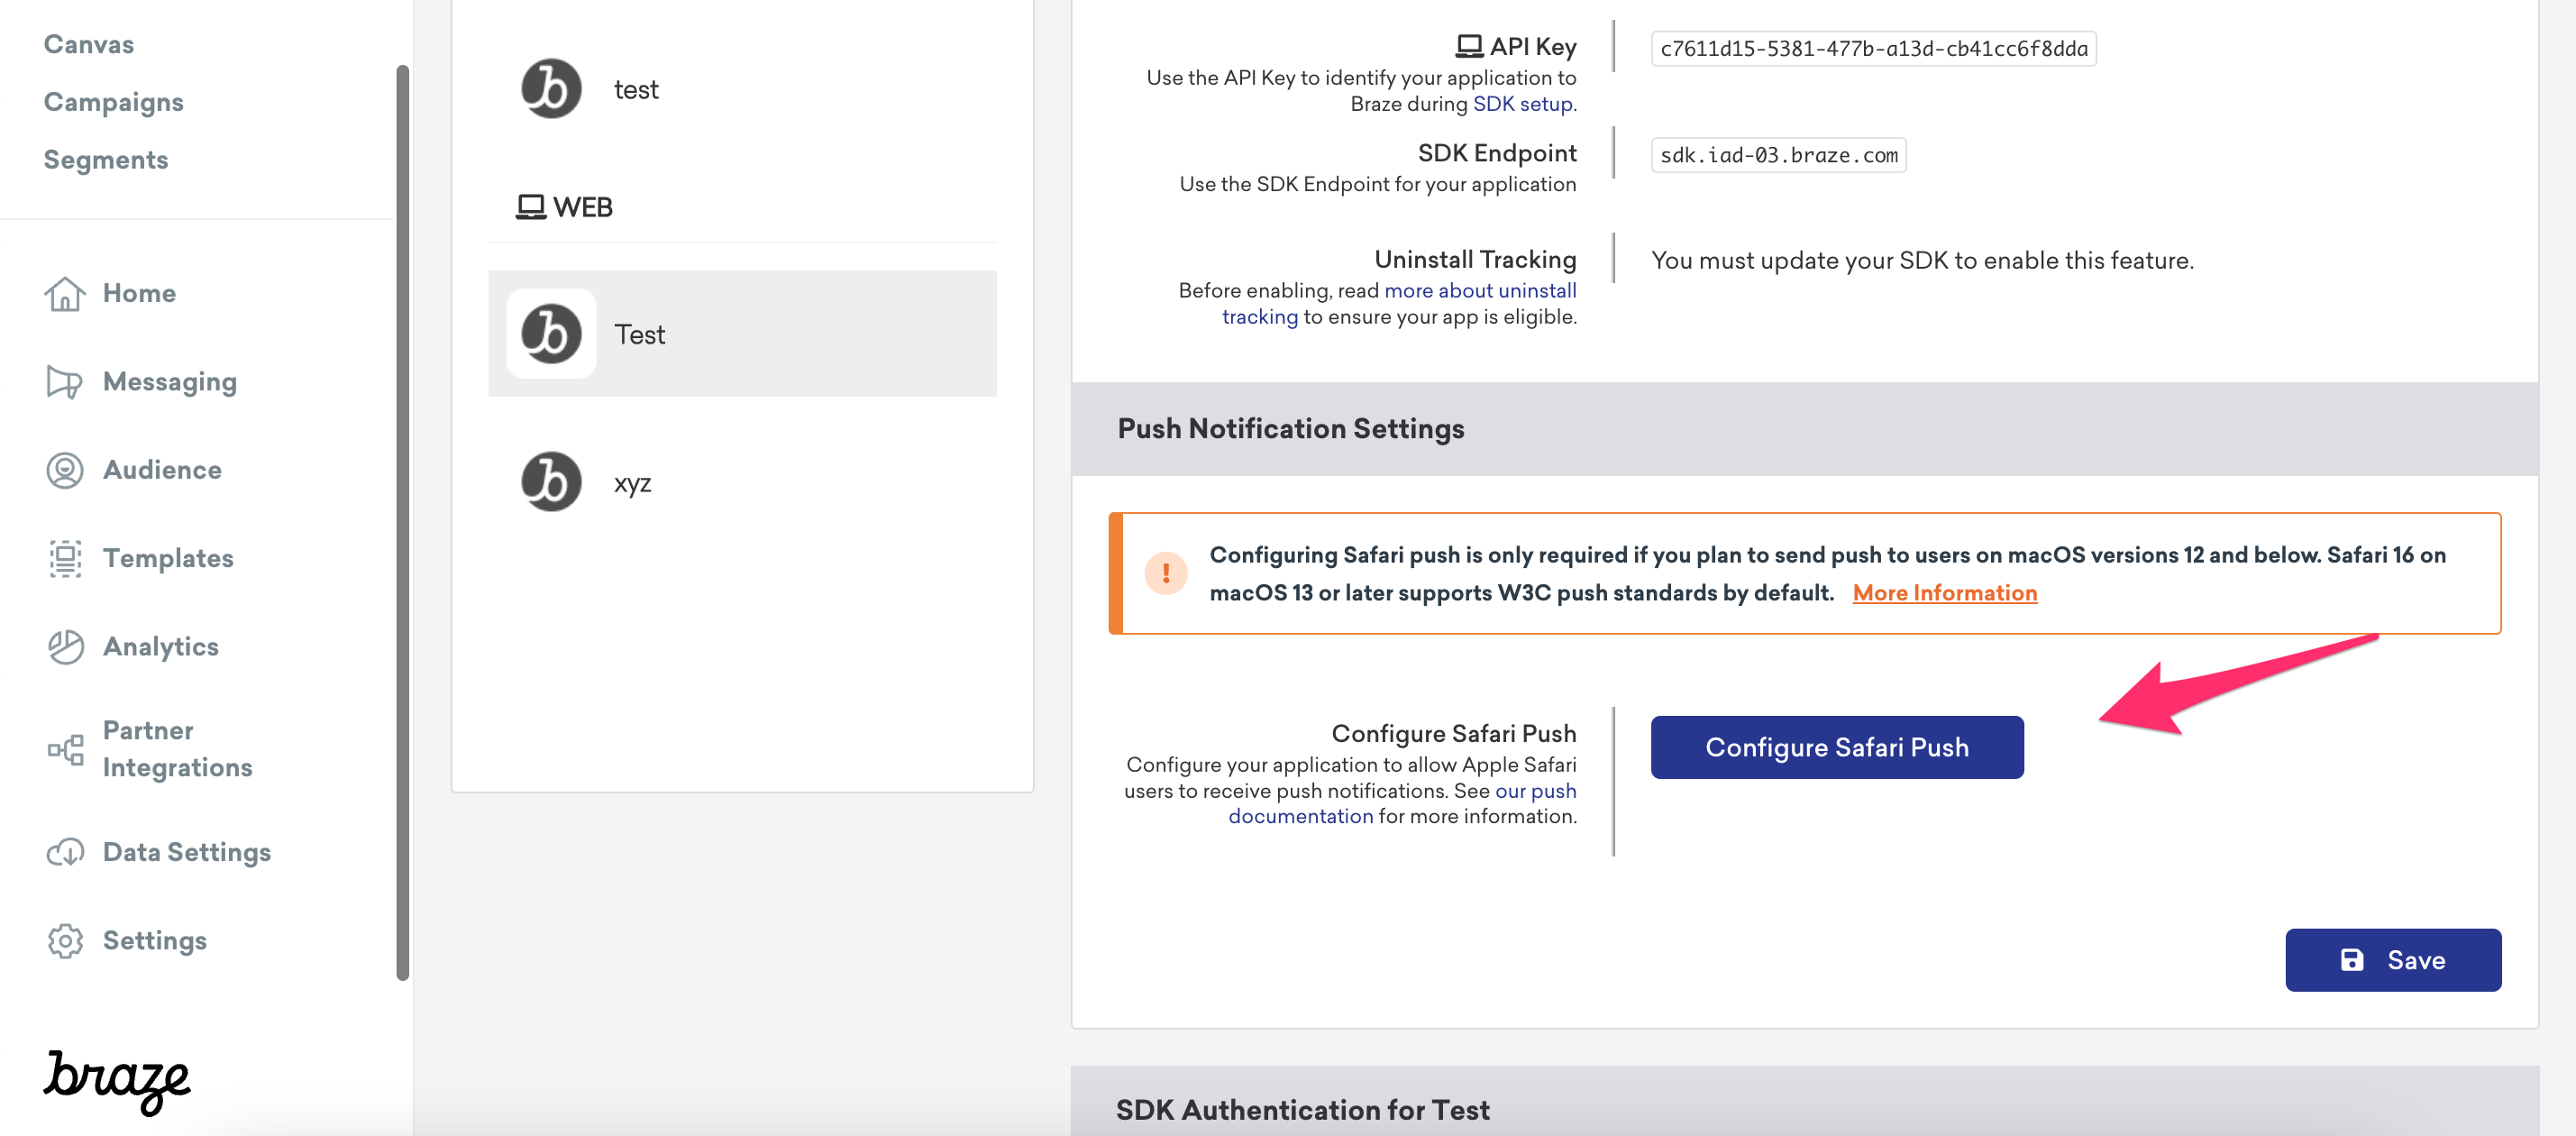Screen dimensions: 2576x1136
Task: Open Segments menu item
Action: [105, 160]
